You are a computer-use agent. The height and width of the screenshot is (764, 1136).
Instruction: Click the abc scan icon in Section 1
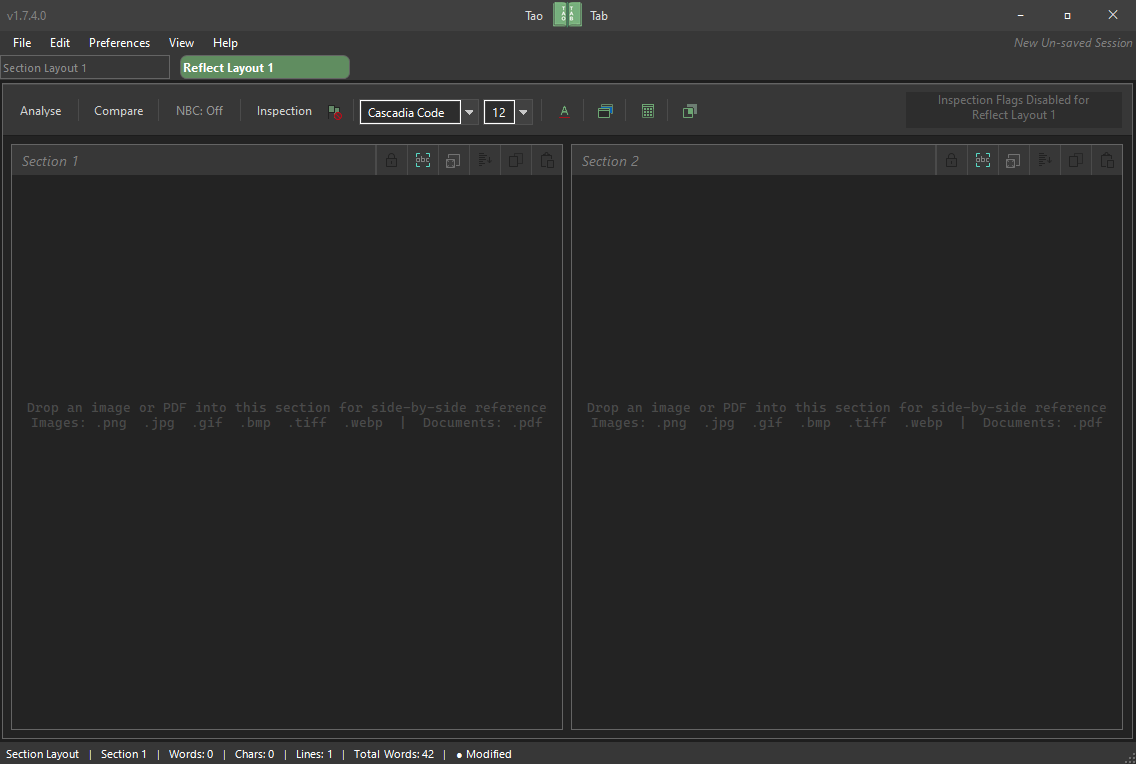click(422, 161)
